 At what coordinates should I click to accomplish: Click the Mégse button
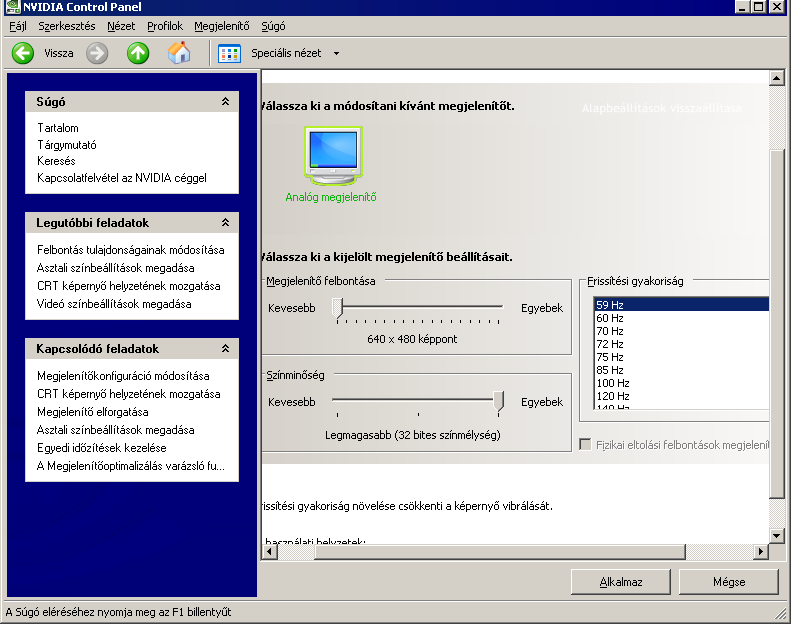coord(728,582)
